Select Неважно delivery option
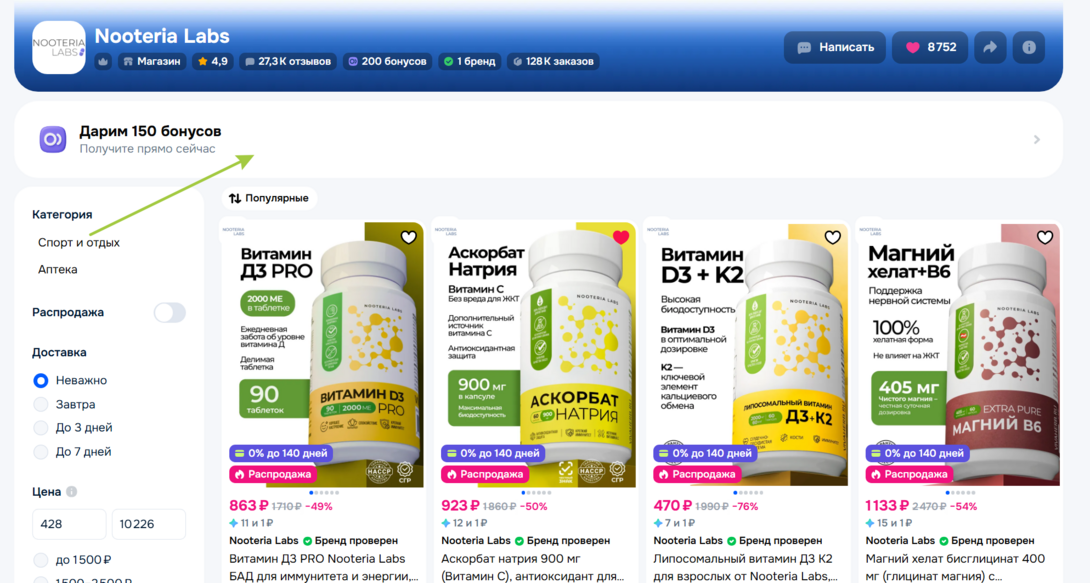1090x583 pixels. 41,380
